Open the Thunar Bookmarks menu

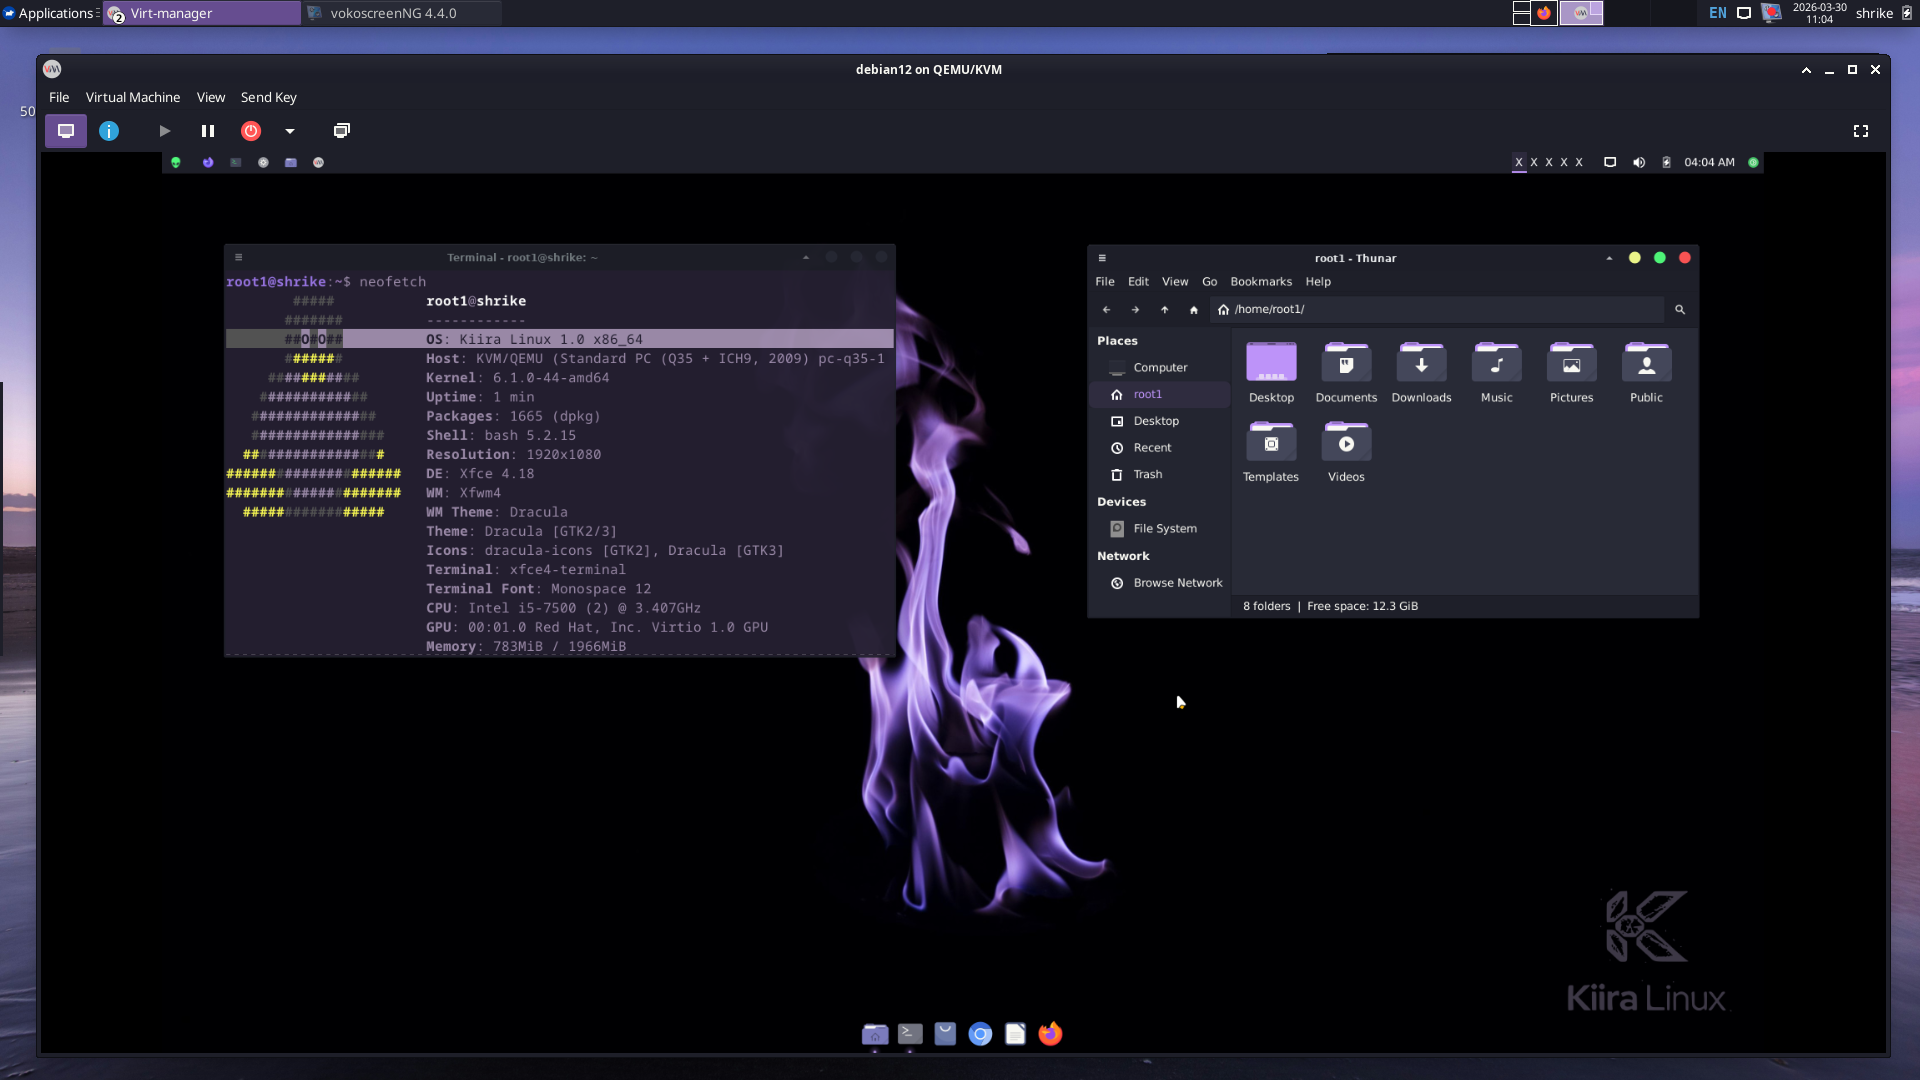click(1260, 282)
